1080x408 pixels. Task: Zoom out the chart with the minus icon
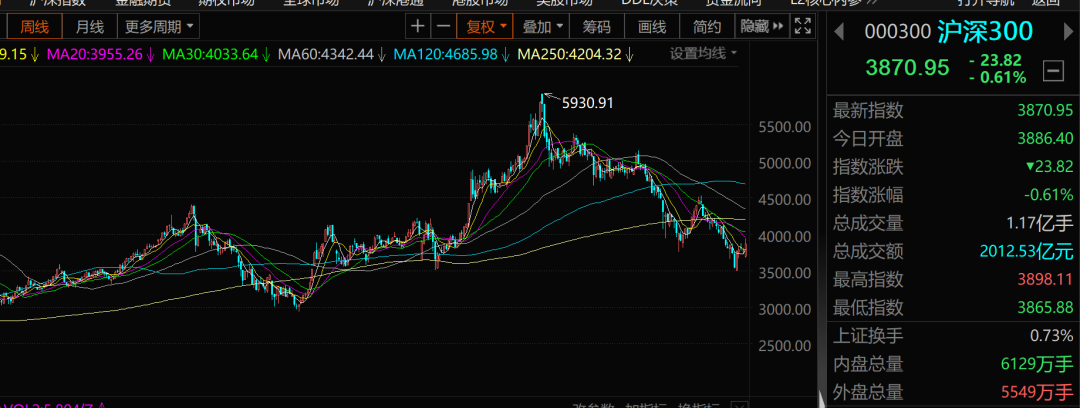444,28
